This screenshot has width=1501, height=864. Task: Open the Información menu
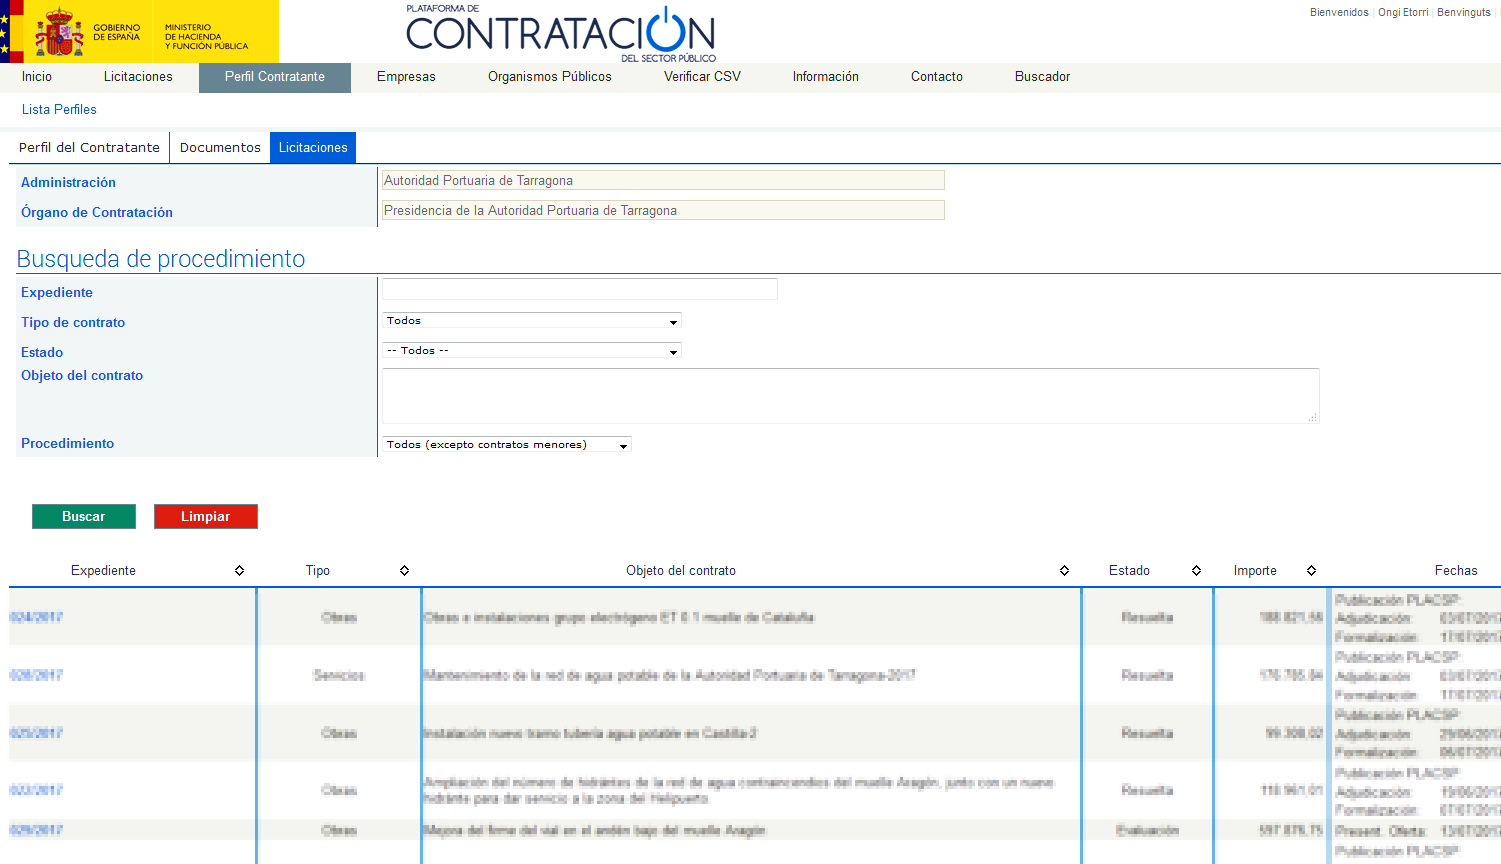[x=826, y=77]
